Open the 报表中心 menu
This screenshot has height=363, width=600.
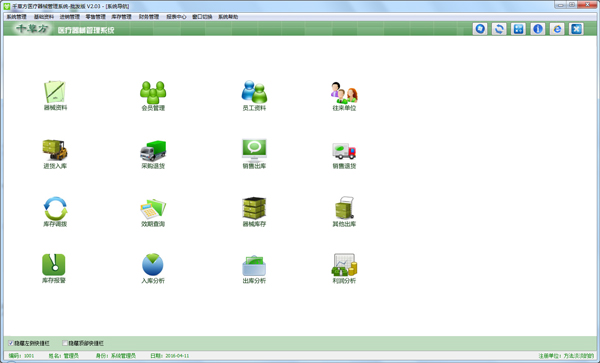pos(176,17)
